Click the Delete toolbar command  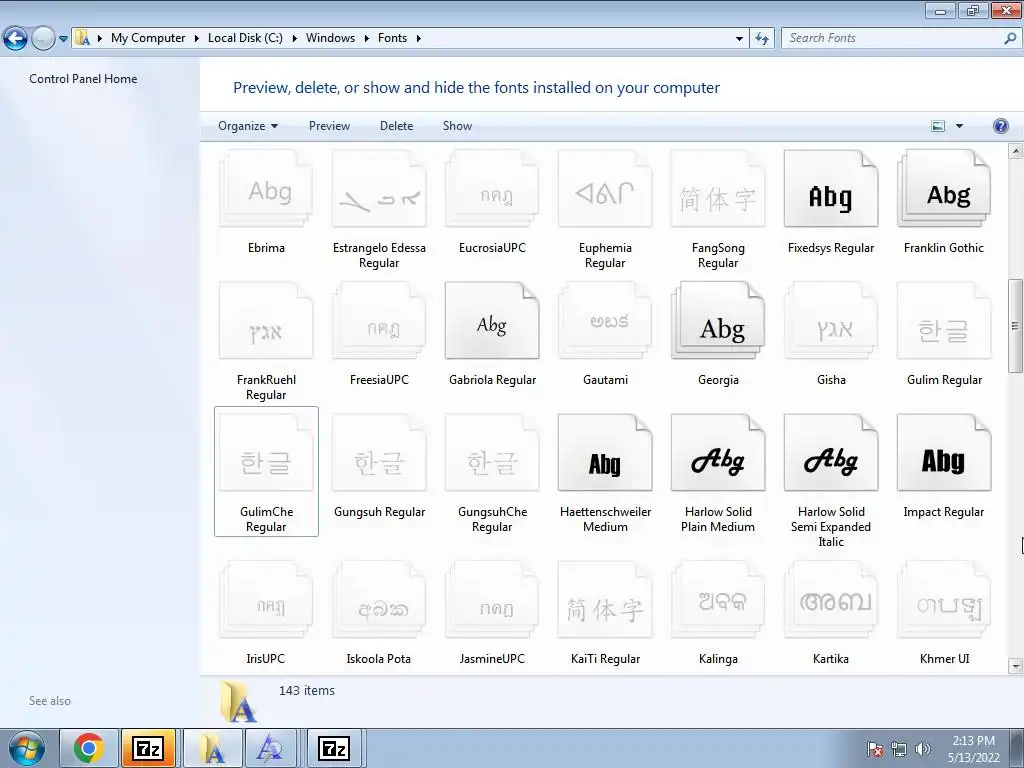click(396, 126)
